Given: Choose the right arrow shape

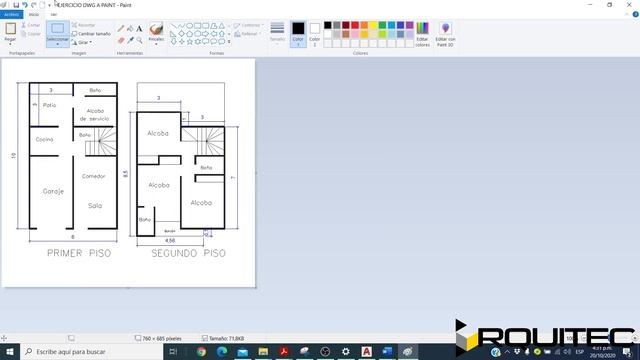Looking at the screenshot, I should (x=205, y=34).
